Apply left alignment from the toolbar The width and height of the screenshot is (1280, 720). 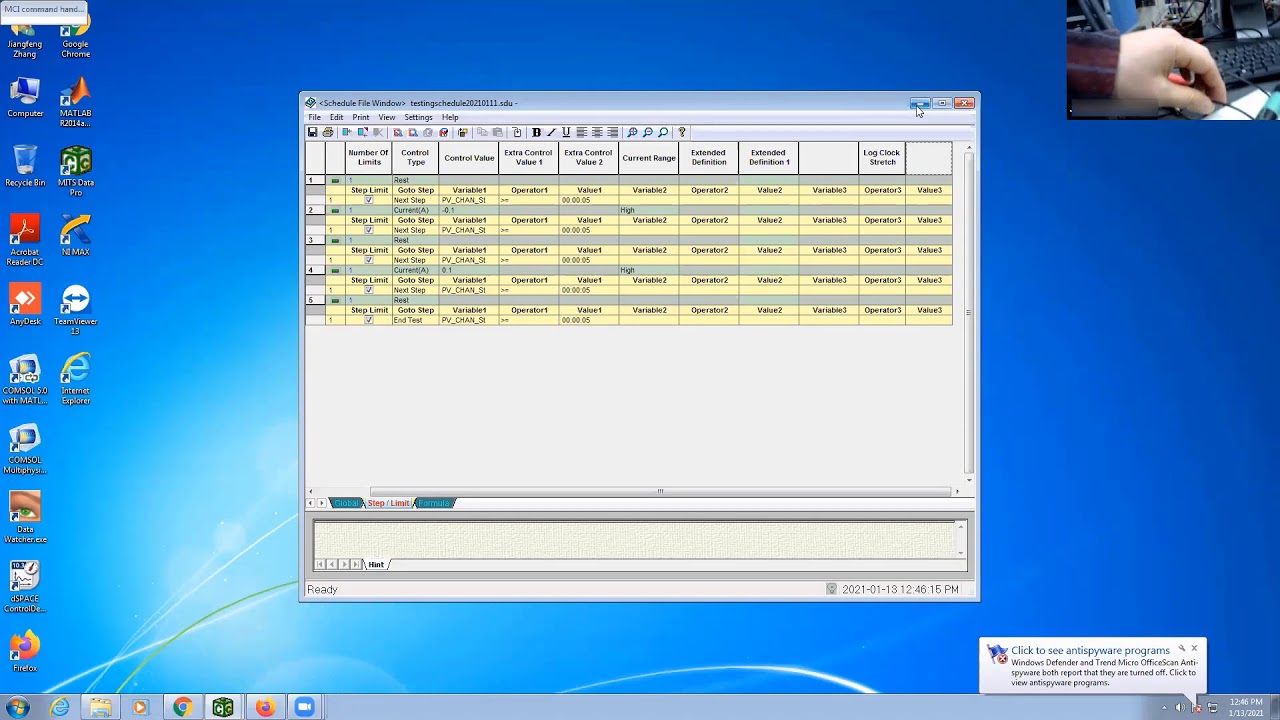(x=581, y=132)
